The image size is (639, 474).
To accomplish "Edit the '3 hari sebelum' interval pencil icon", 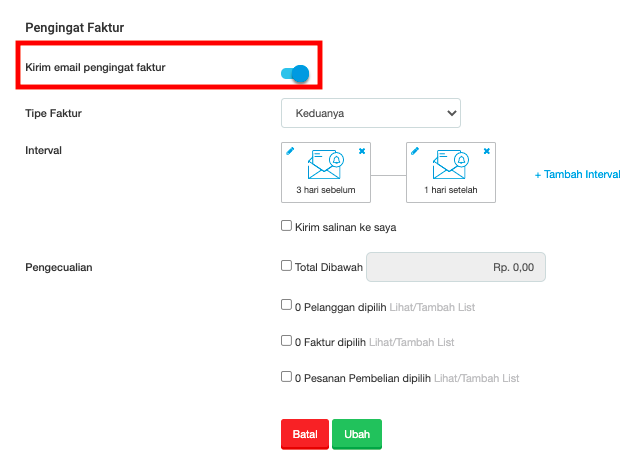I will coord(290,151).
